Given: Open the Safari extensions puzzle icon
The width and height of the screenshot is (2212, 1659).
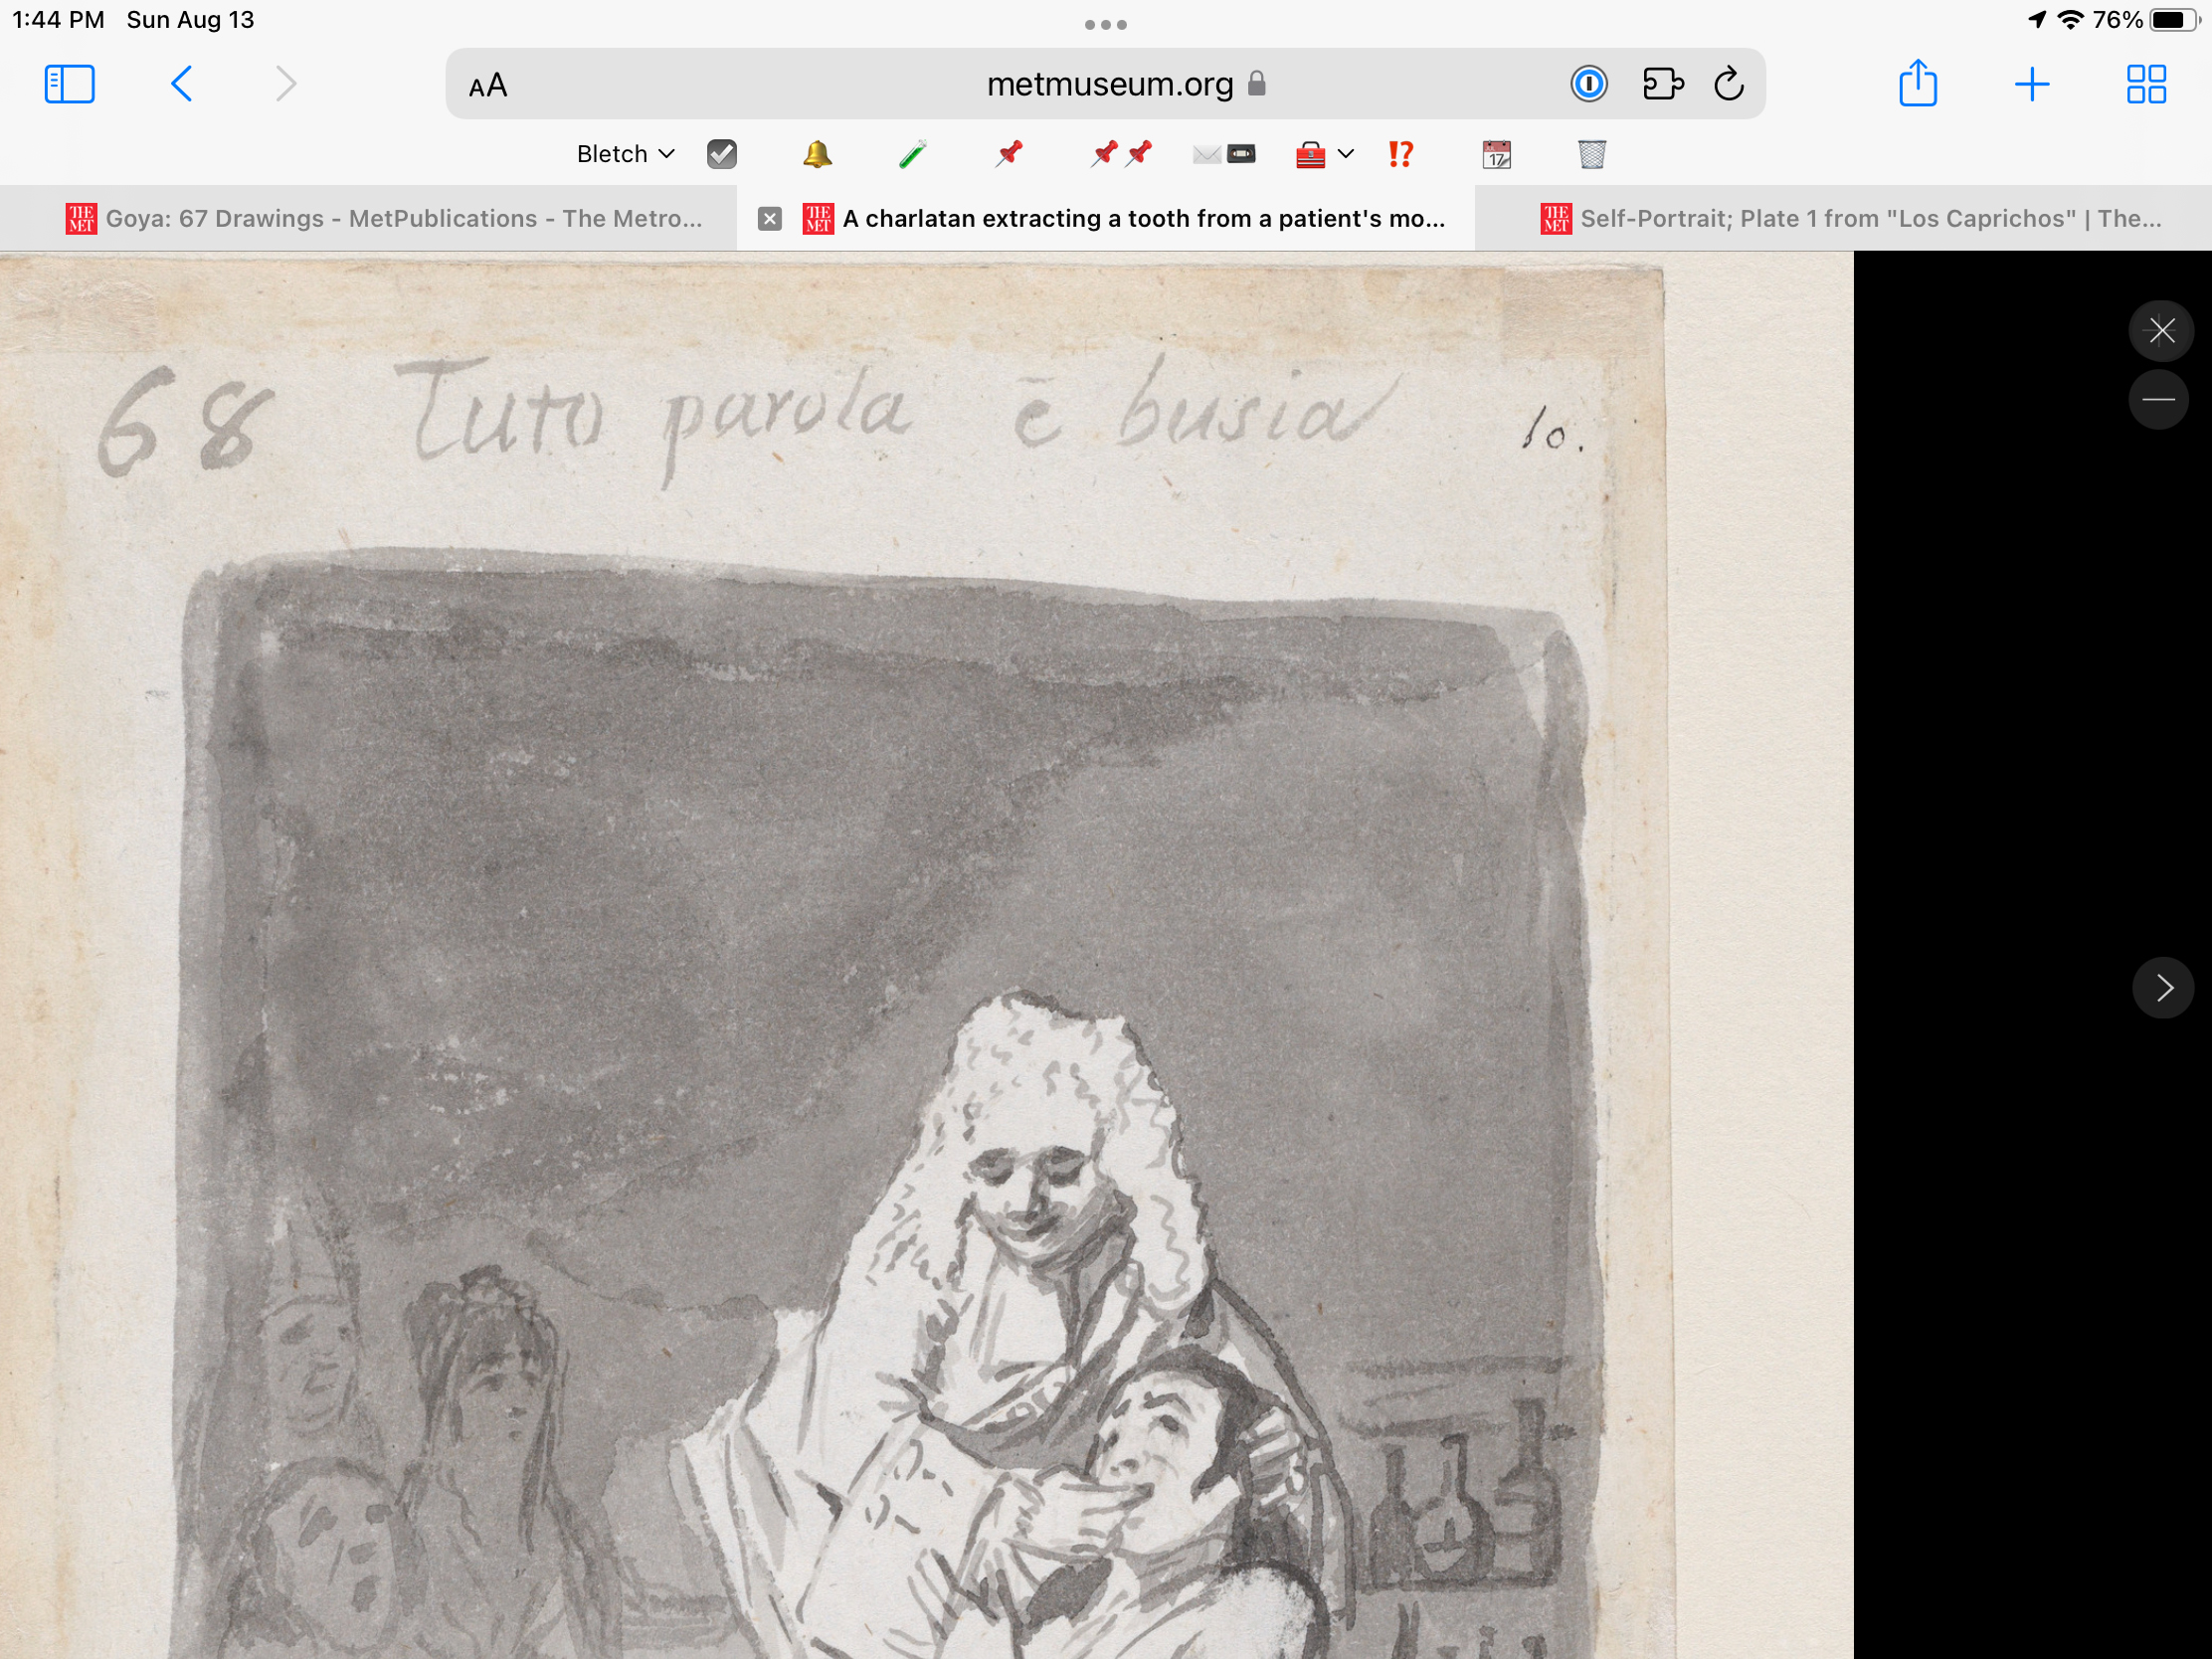Looking at the screenshot, I should pos(1663,84).
